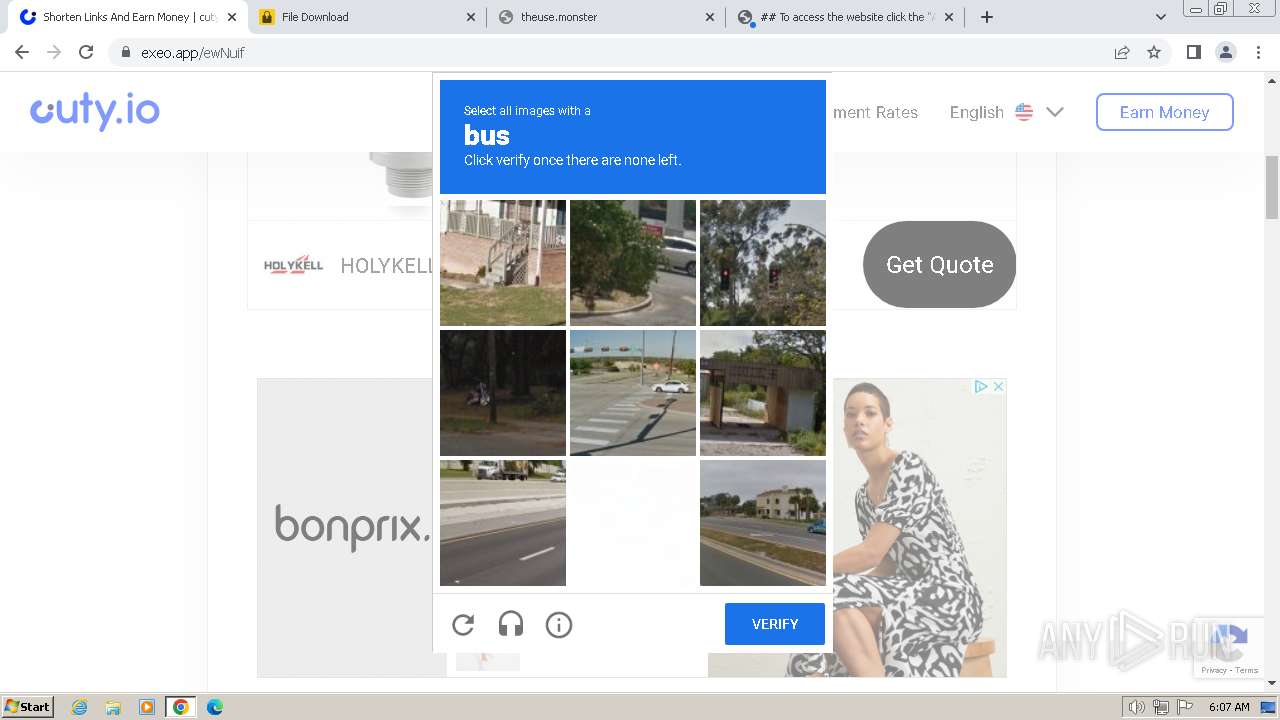Viewport: 1280px width, 720px height.
Task: Click the bonprix advertisement
Action: pyautogui.click(x=351, y=526)
